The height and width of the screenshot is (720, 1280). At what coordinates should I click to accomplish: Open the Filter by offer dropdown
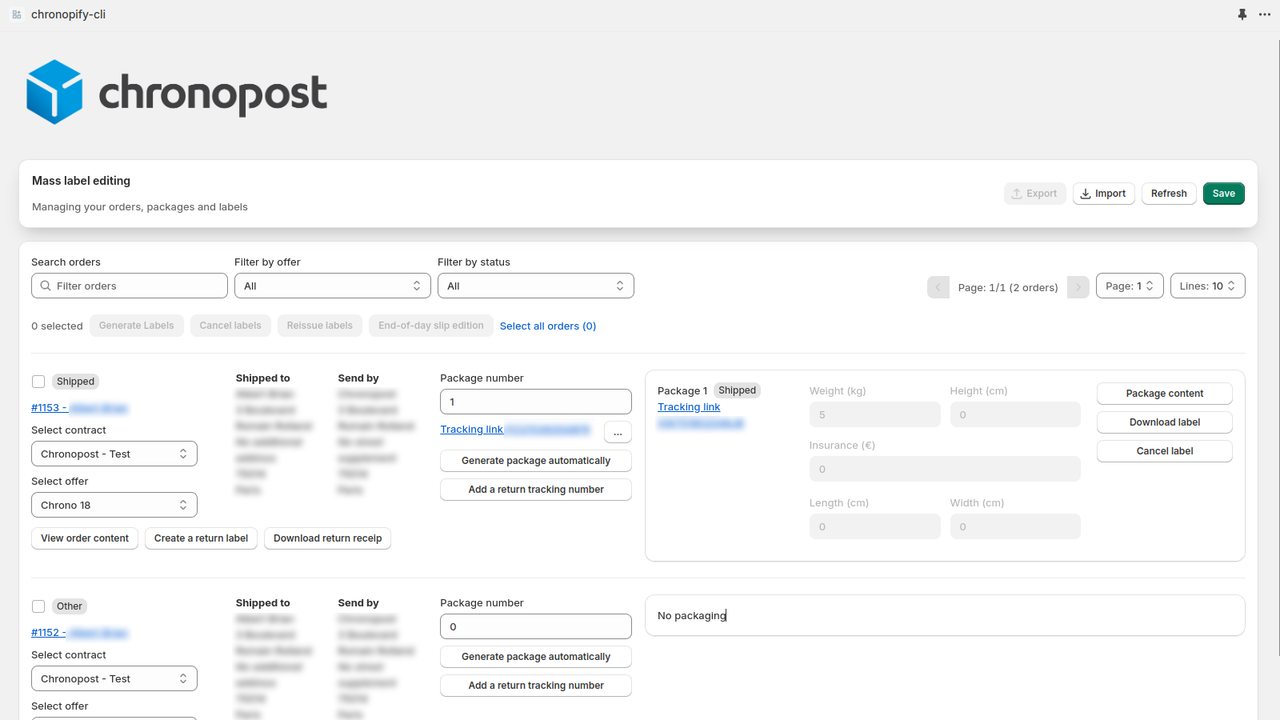332,285
